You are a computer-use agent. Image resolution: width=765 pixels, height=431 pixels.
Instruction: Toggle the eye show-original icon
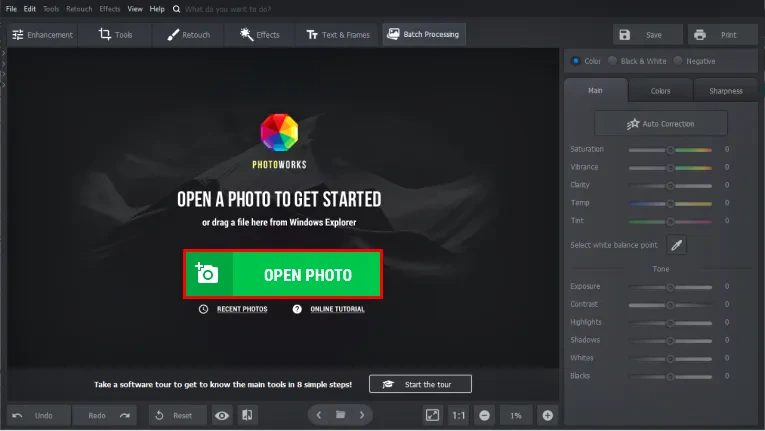221,415
